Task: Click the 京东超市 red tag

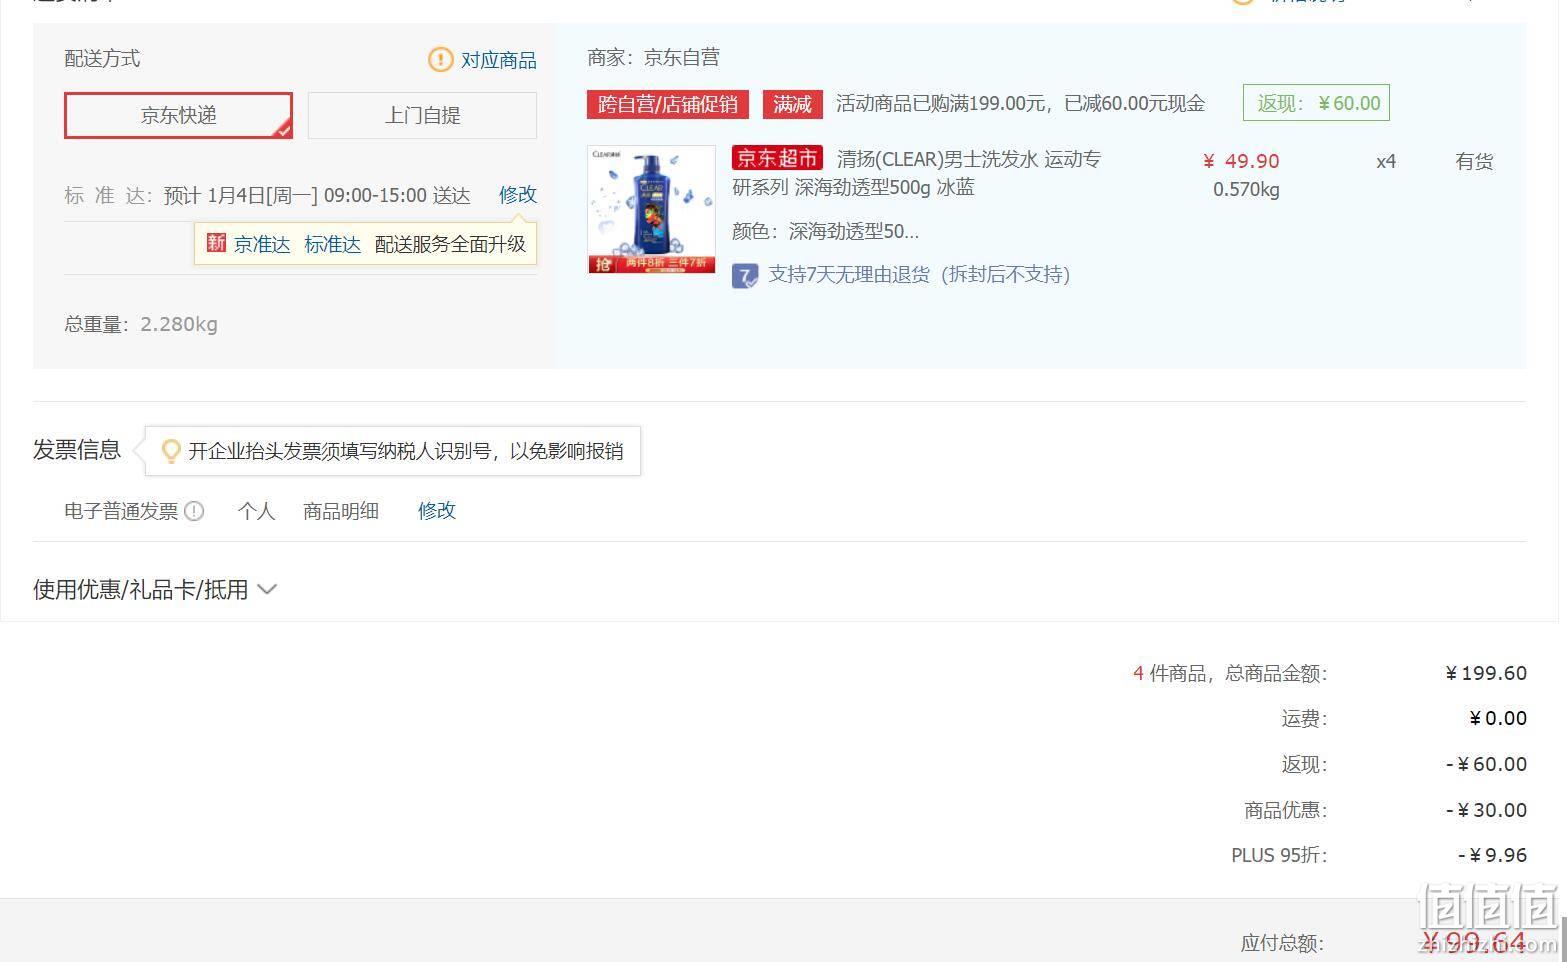Action: pos(777,158)
